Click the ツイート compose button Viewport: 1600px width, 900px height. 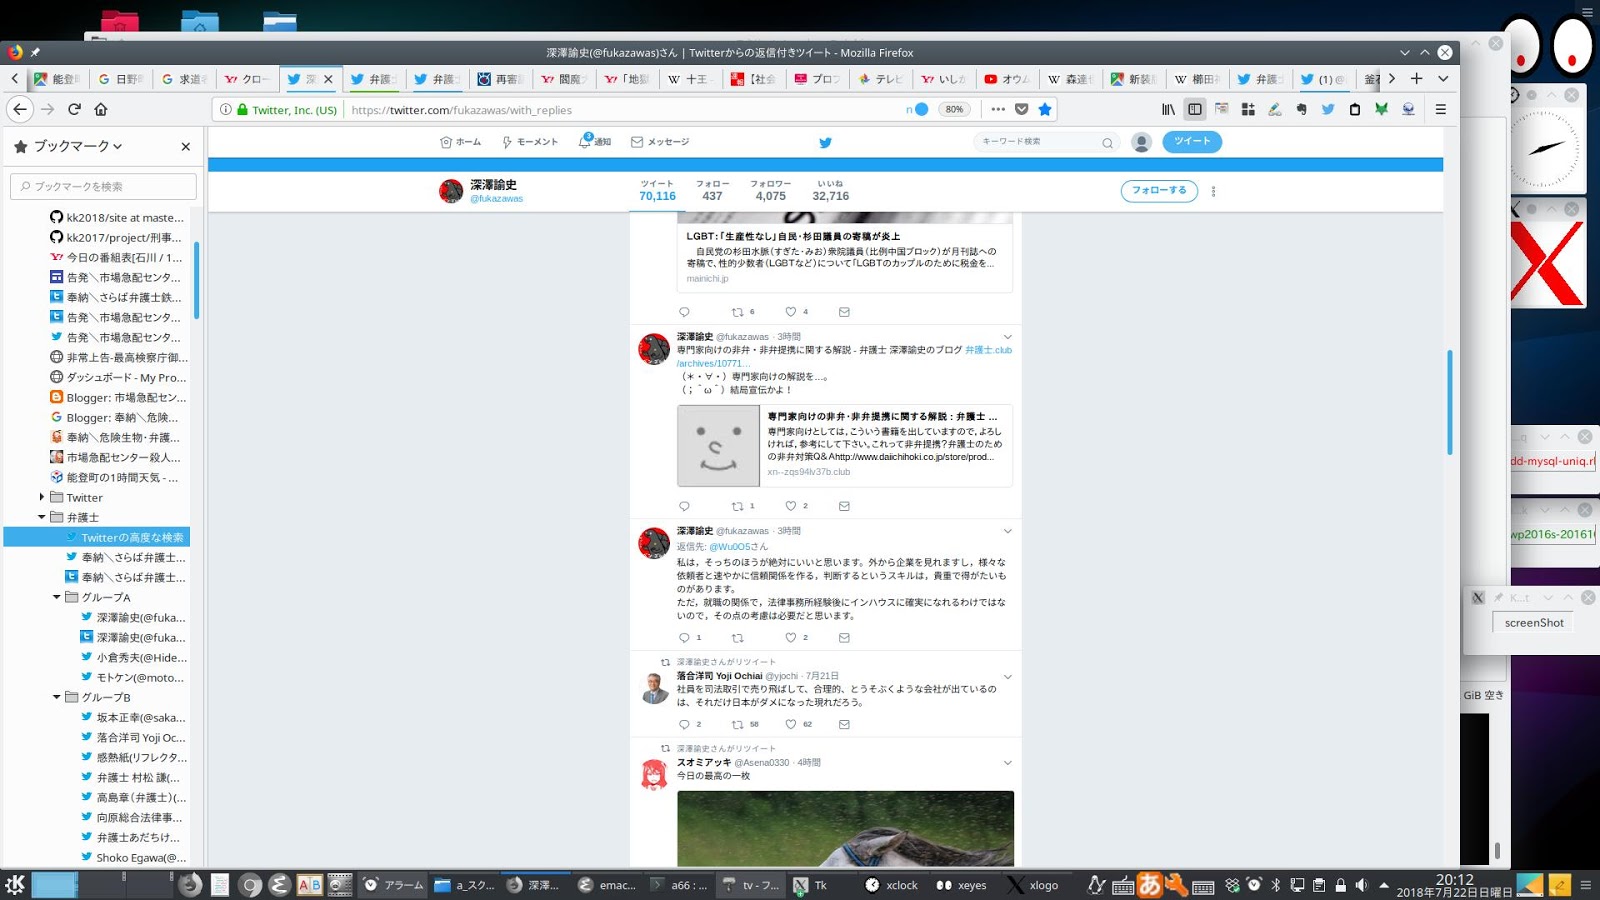(1192, 142)
